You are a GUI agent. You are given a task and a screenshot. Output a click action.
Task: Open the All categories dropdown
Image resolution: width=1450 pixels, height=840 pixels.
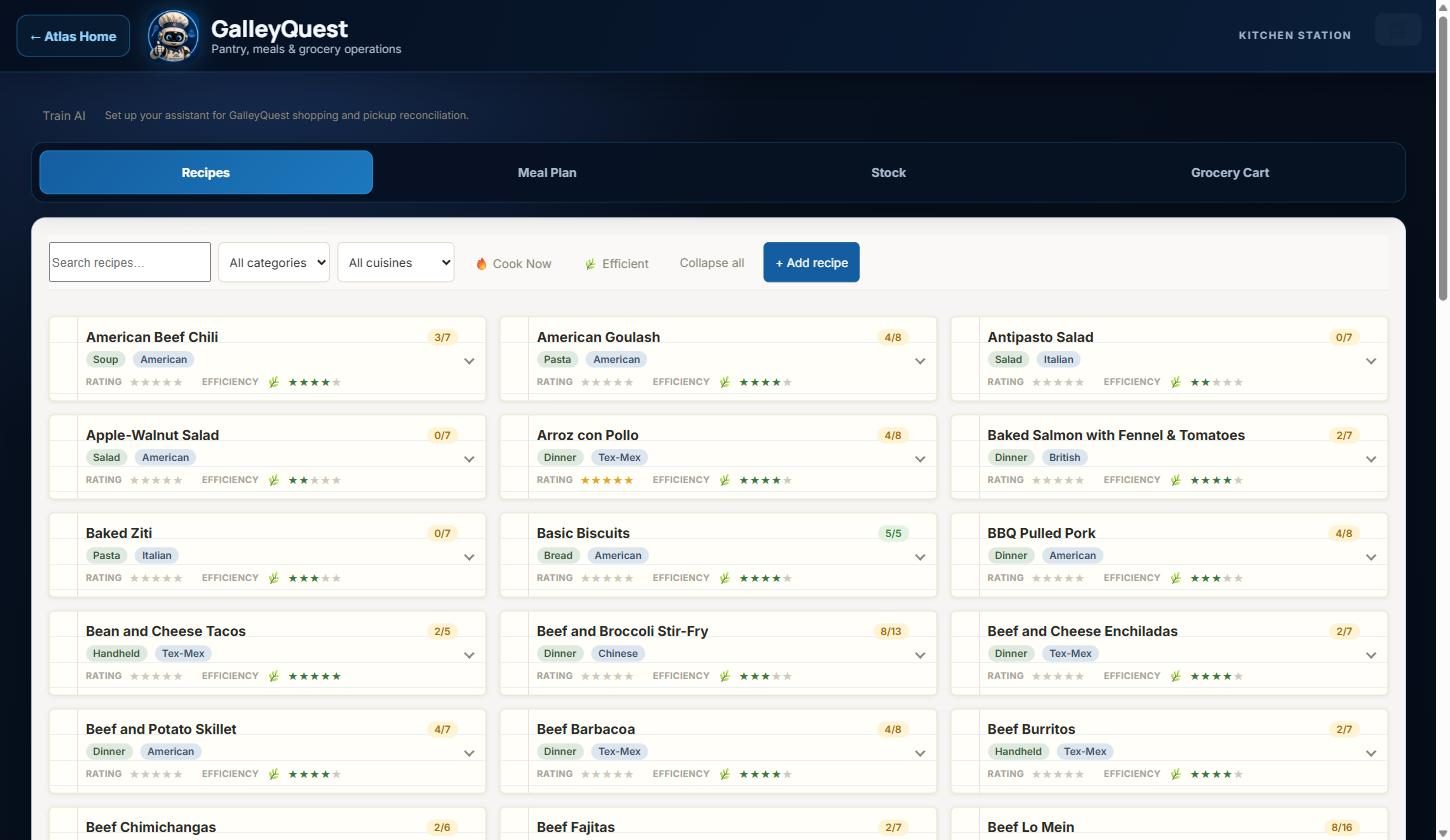[274, 262]
